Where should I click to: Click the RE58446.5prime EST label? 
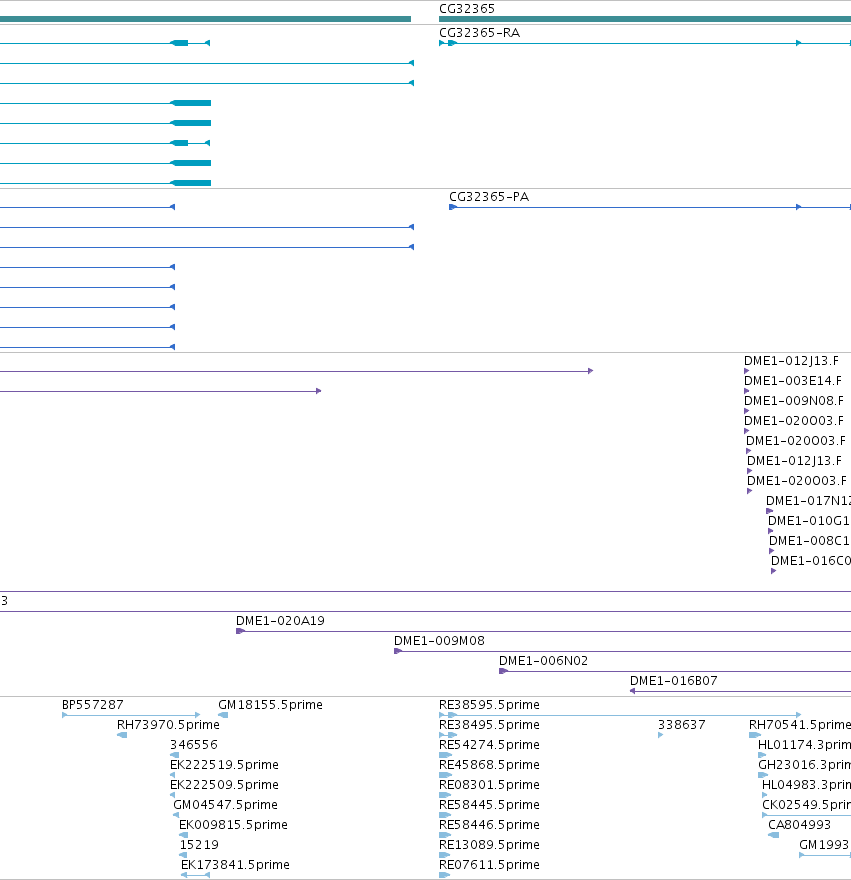tap(489, 824)
